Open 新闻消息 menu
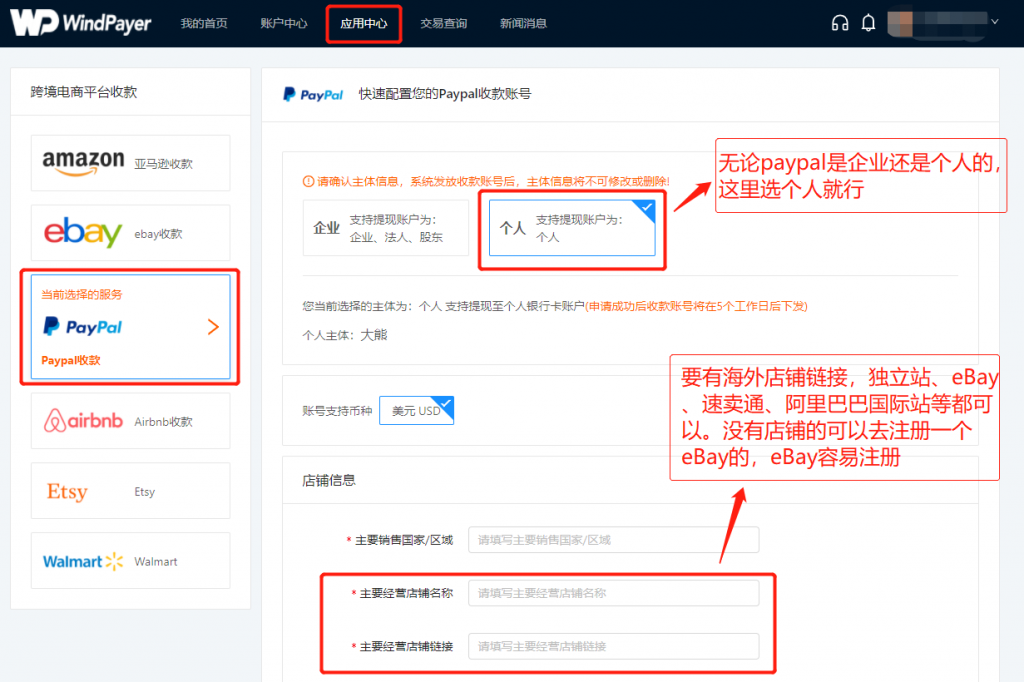This screenshot has width=1024, height=682. click(523, 24)
